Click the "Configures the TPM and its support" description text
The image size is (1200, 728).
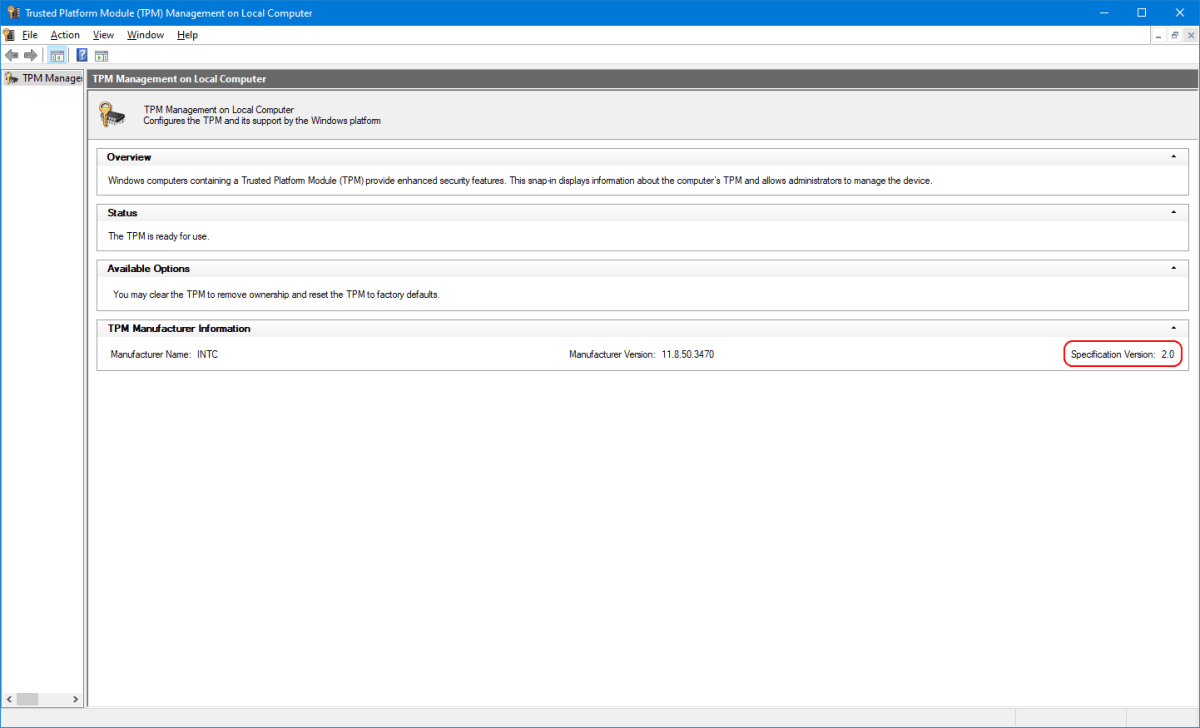point(262,121)
